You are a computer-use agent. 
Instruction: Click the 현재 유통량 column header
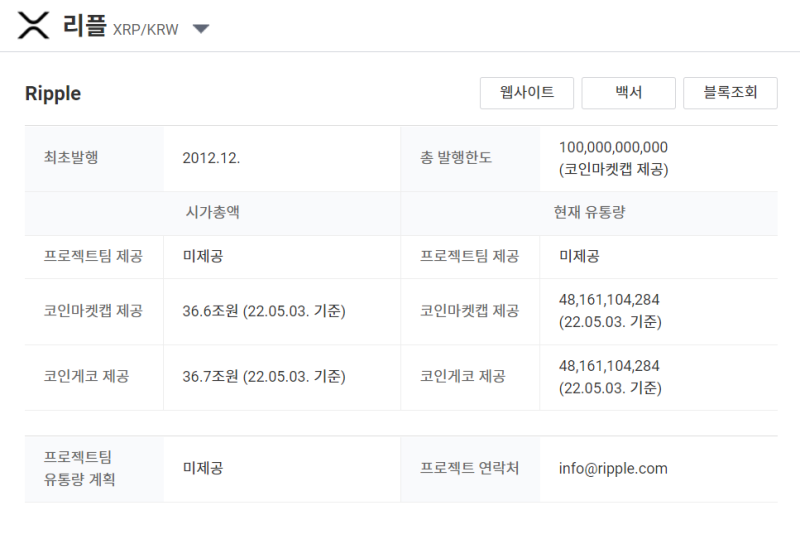click(589, 212)
